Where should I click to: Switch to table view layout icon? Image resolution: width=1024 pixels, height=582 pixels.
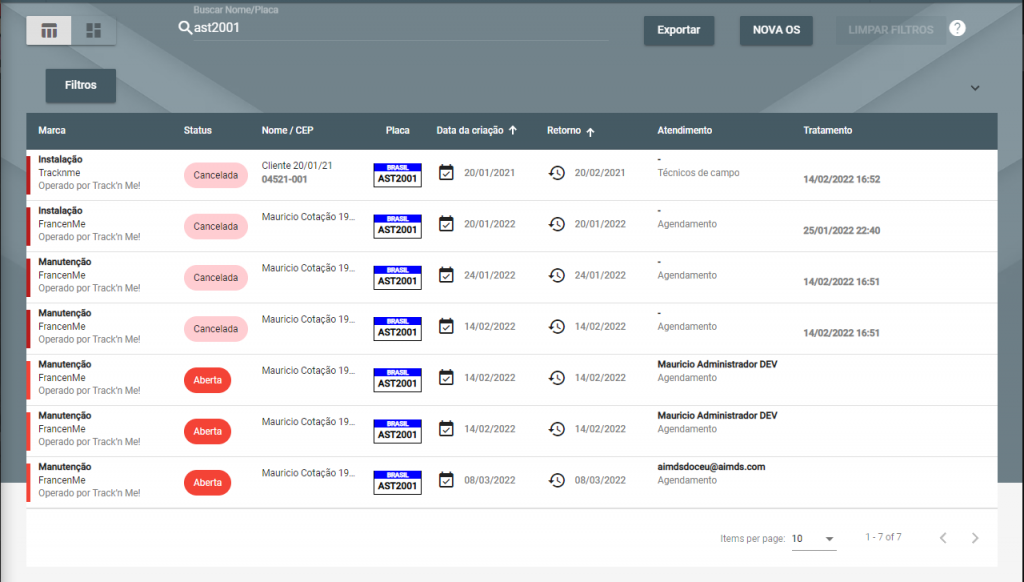pos(49,31)
